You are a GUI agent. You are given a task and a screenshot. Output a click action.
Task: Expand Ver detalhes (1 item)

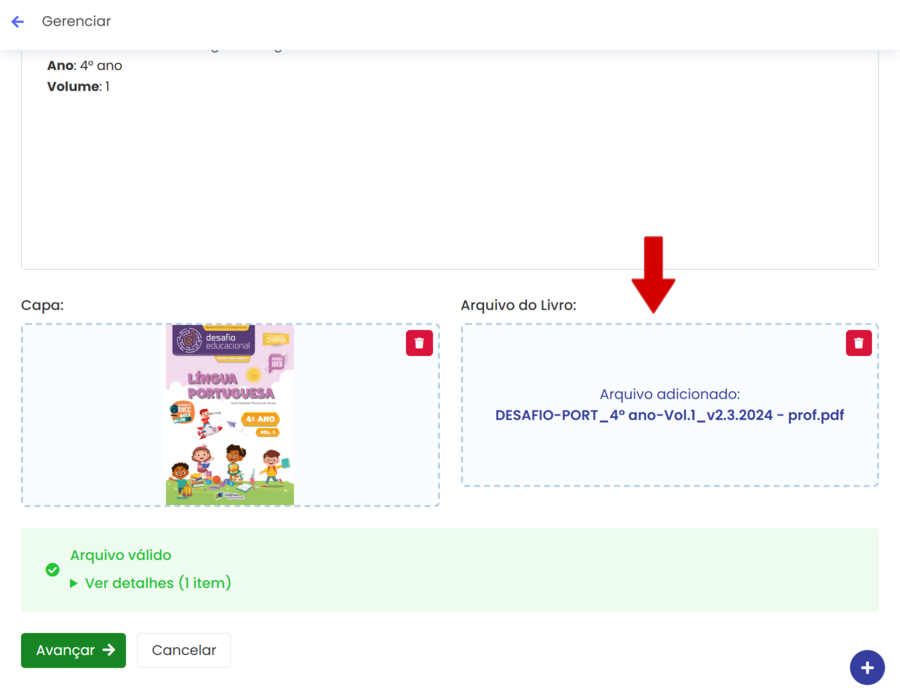[x=157, y=583]
